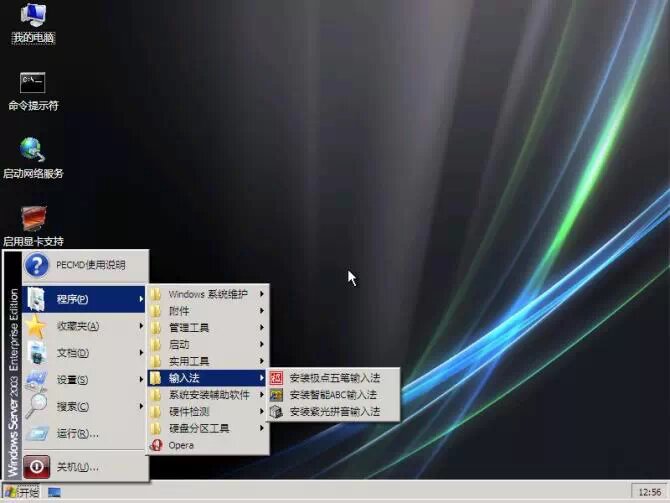The image size is (670, 503).
Task: Choose 安装紫光拼音输入法 menu entry
Action: [333, 412]
